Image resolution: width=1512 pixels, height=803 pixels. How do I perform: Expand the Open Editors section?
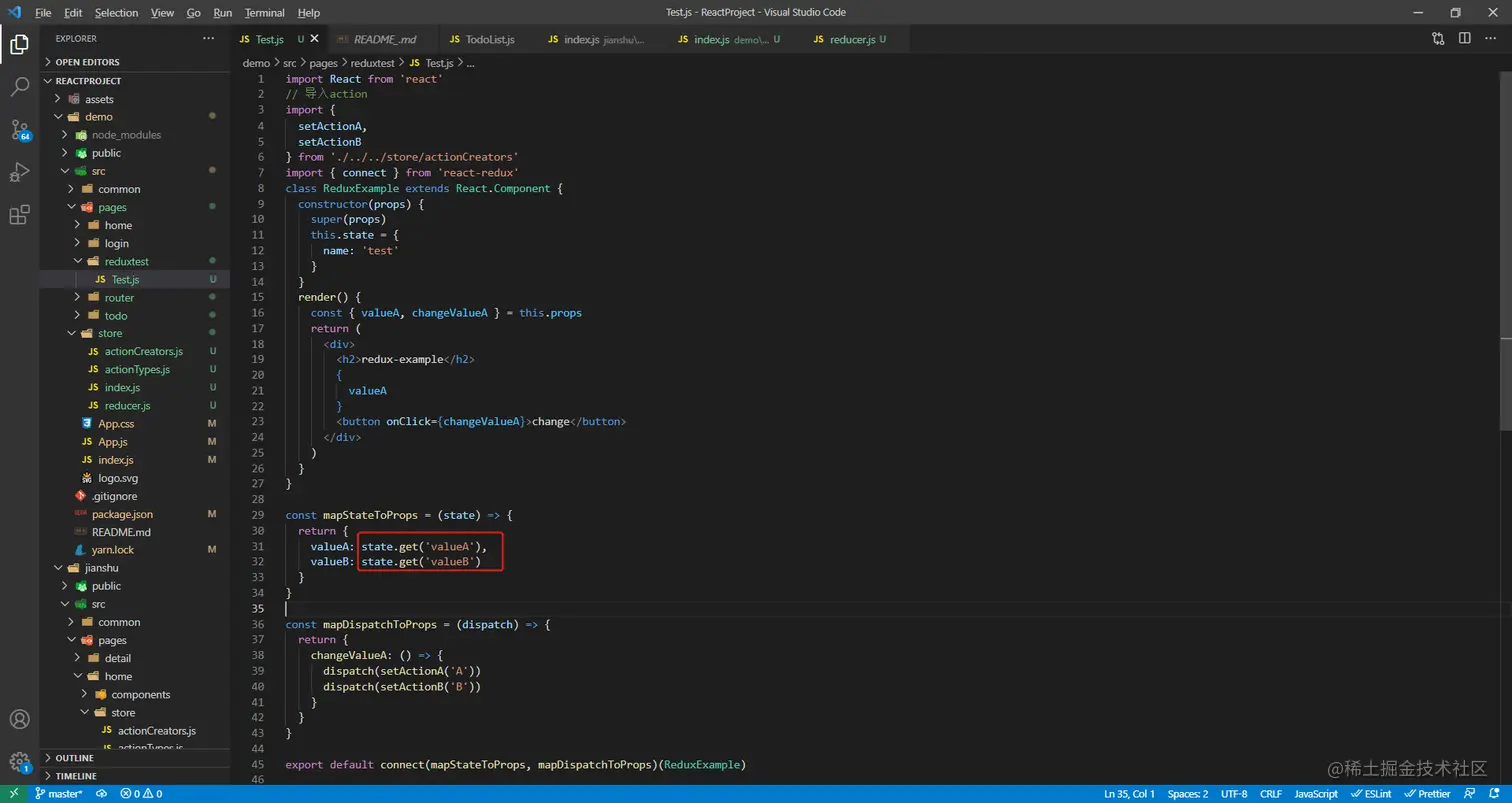(x=134, y=62)
